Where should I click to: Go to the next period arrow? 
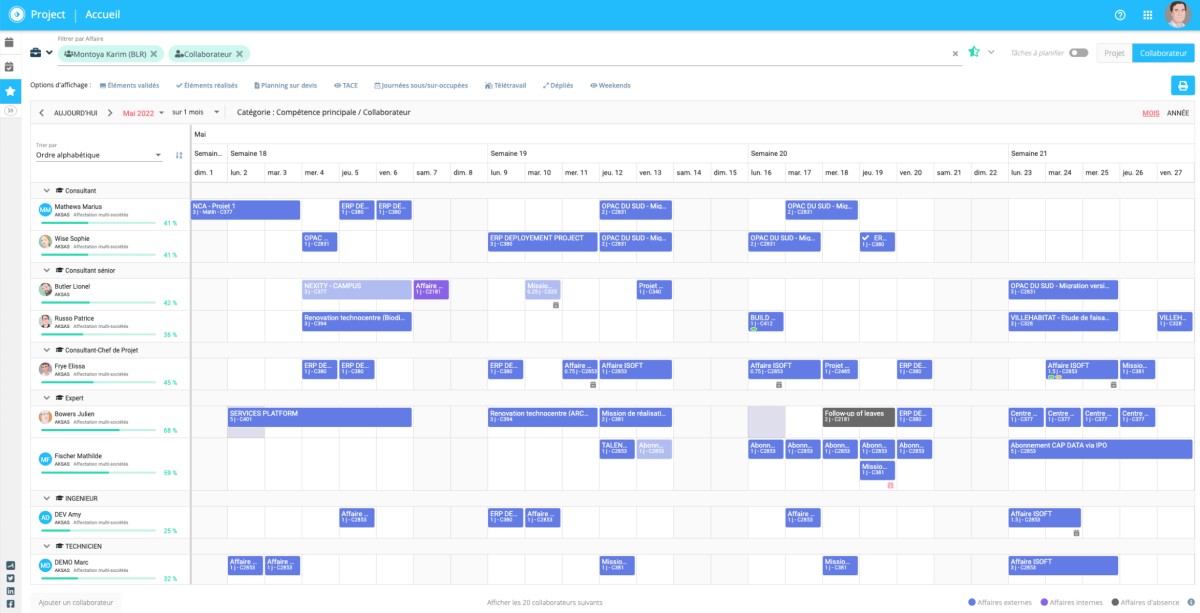tap(110, 113)
